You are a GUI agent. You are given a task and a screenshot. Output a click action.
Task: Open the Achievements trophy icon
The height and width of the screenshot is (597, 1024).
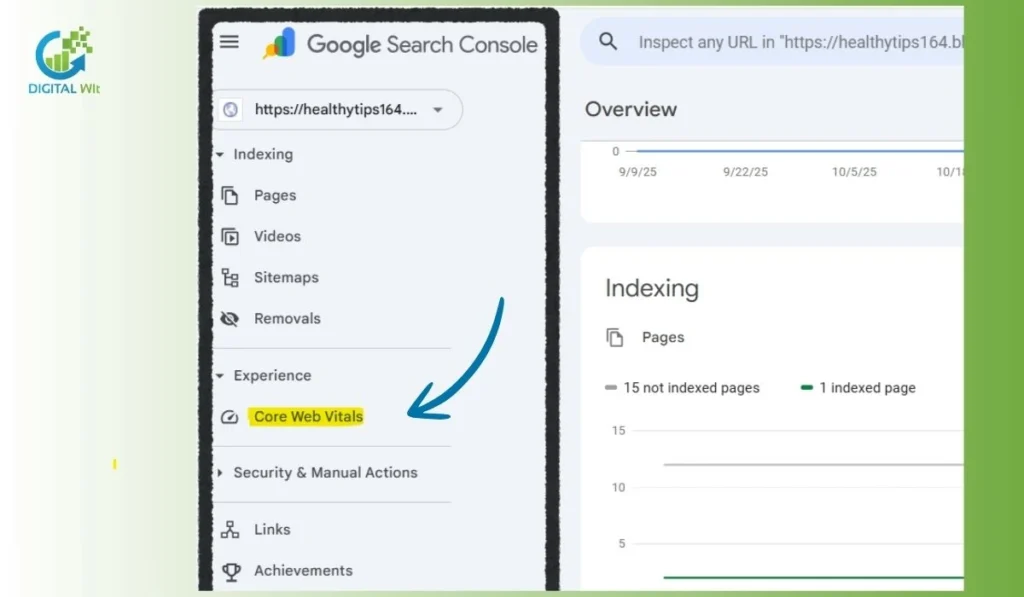(232, 570)
